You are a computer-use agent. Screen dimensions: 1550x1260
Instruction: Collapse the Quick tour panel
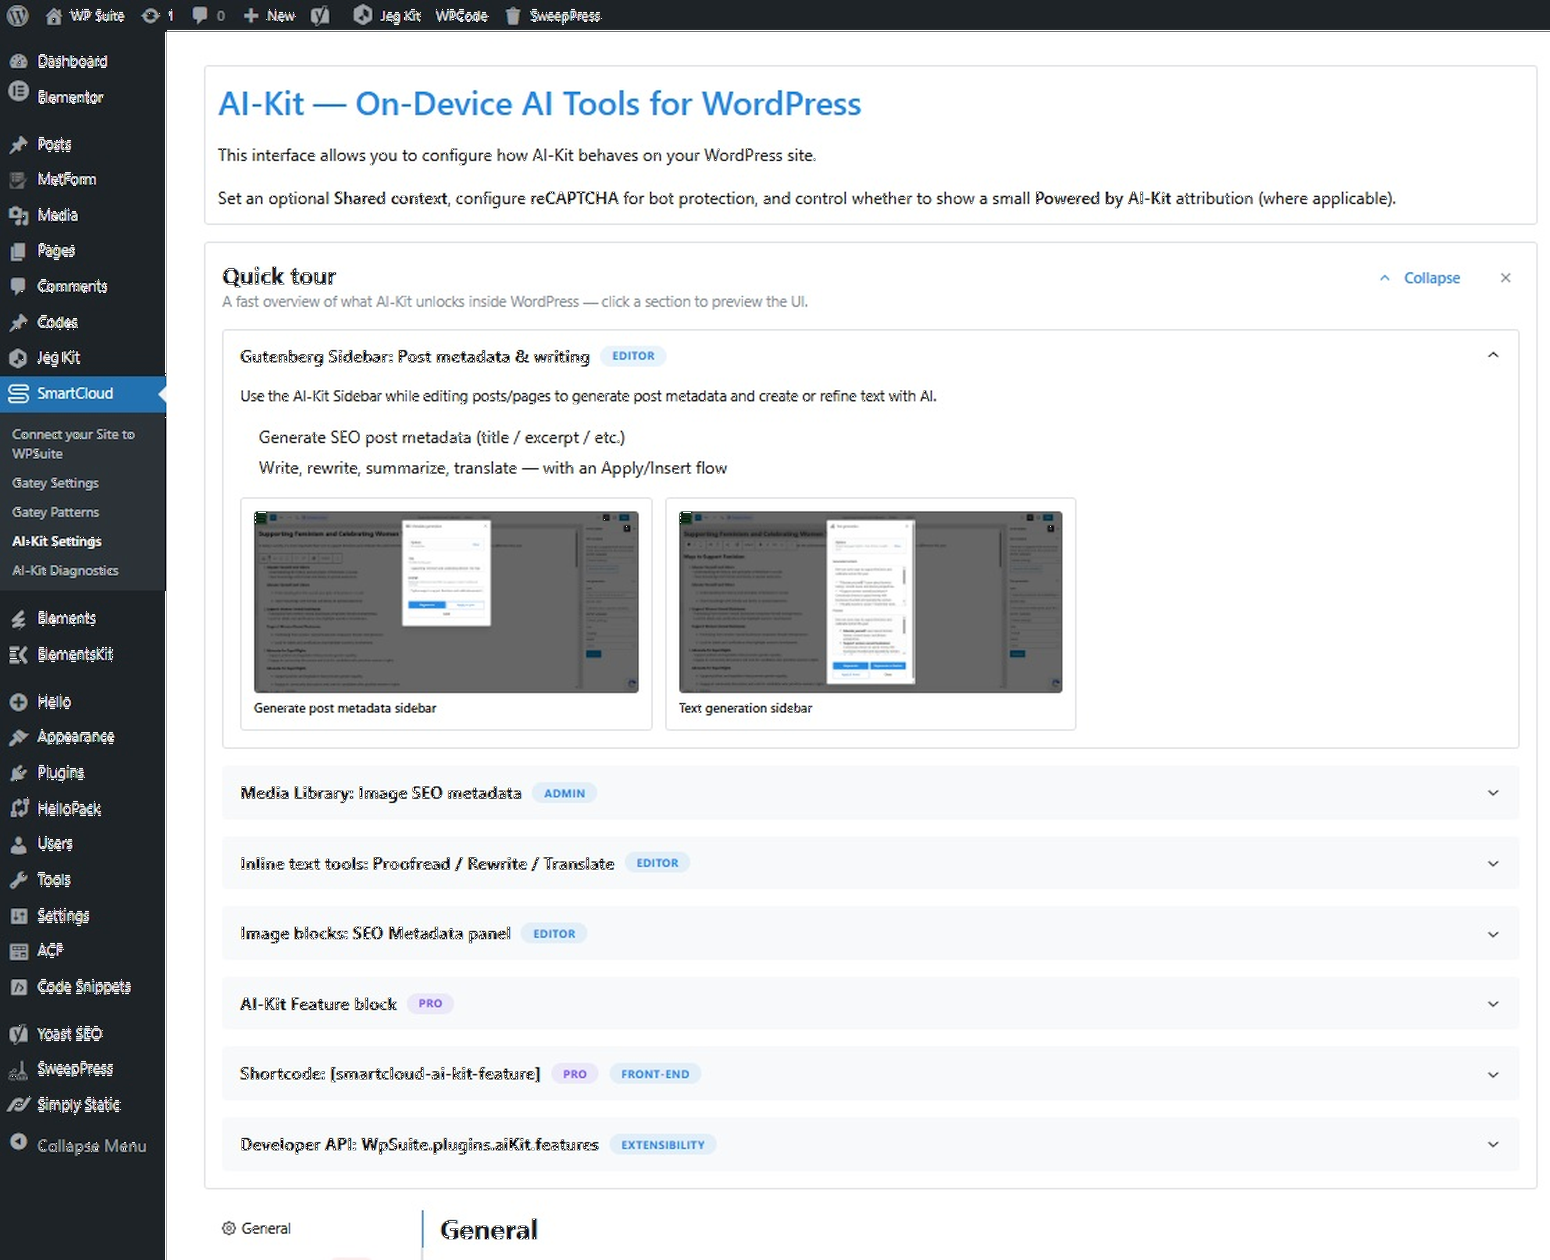1420,278
